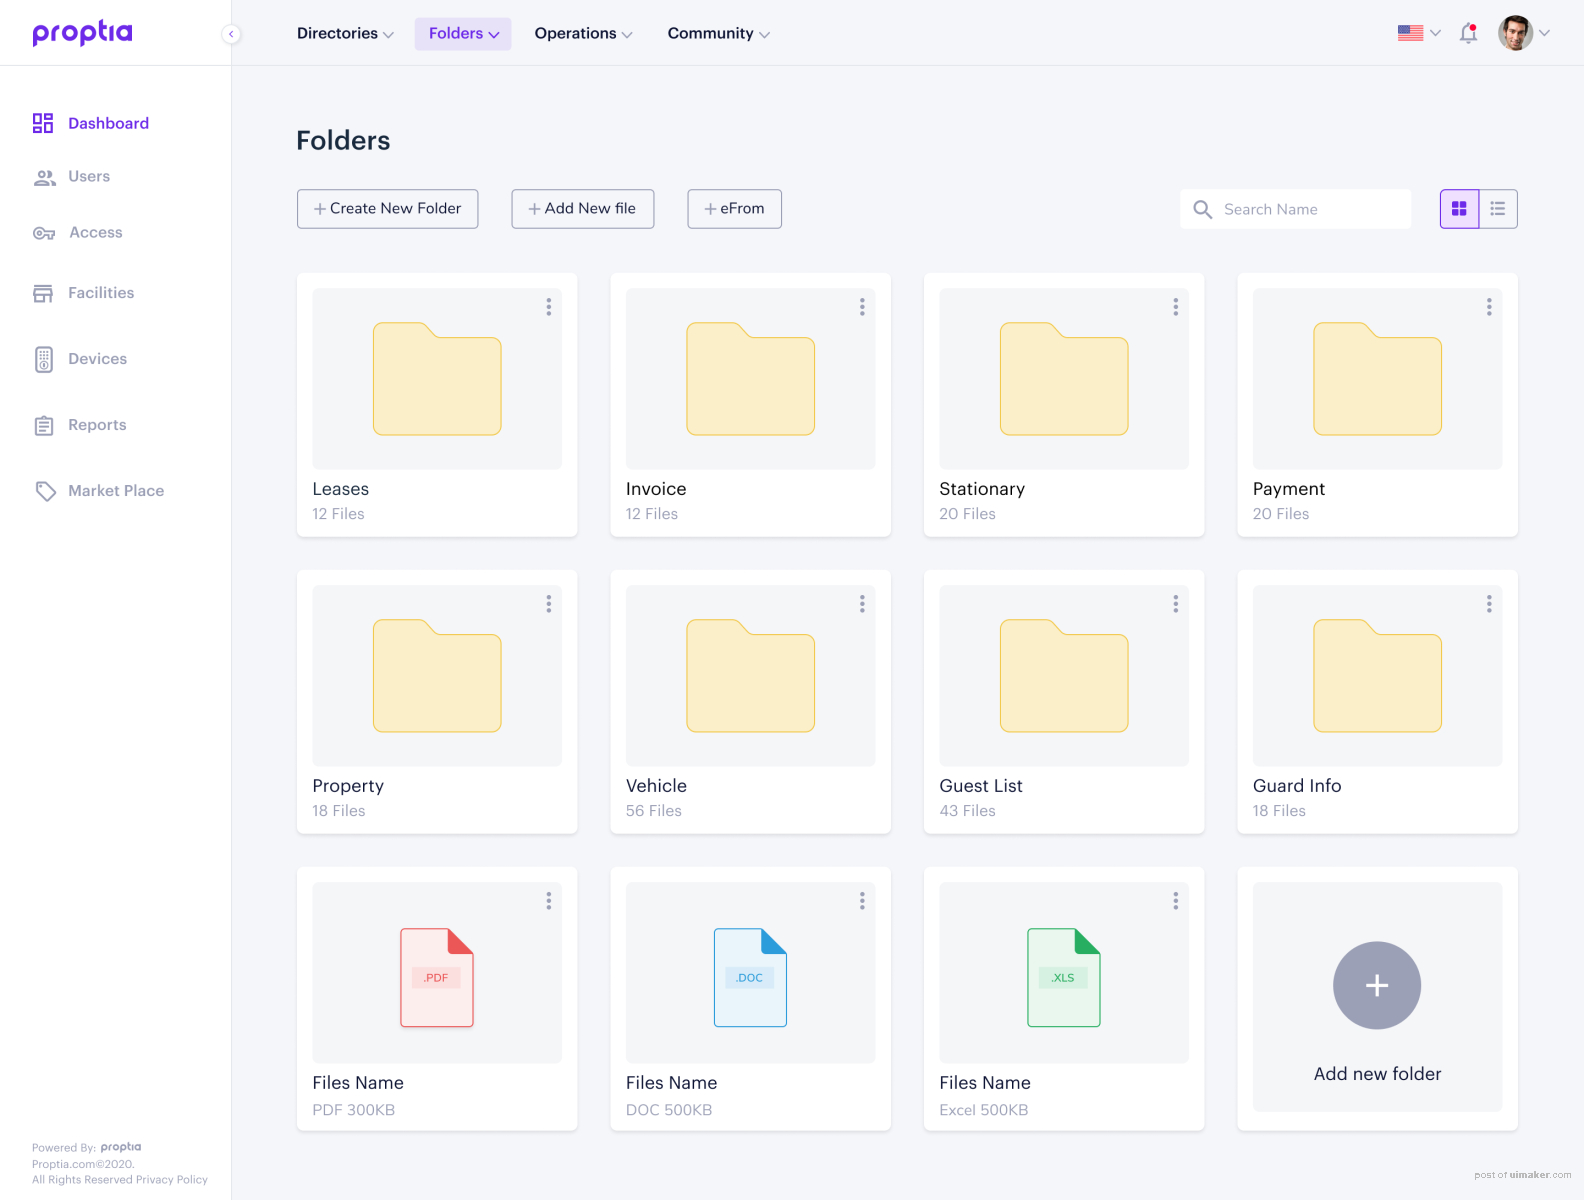Click the Create New Folder button

[388, 209]
